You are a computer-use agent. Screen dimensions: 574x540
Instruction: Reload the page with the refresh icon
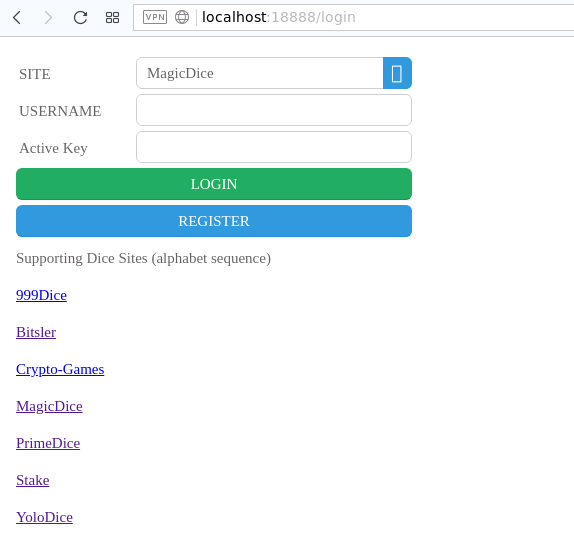[80, 17]
